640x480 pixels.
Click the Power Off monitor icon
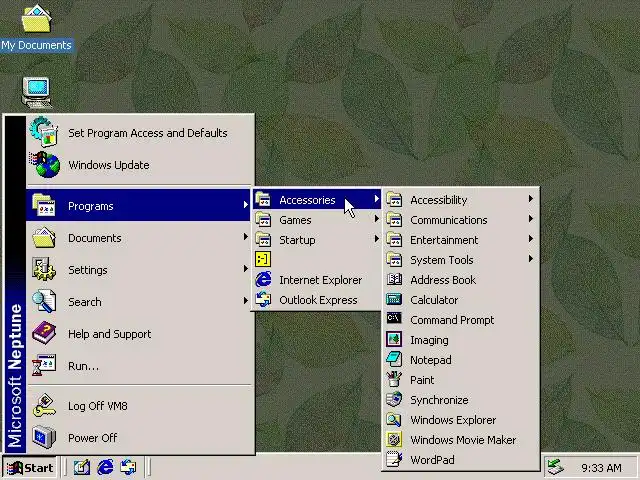click(44, 437)
